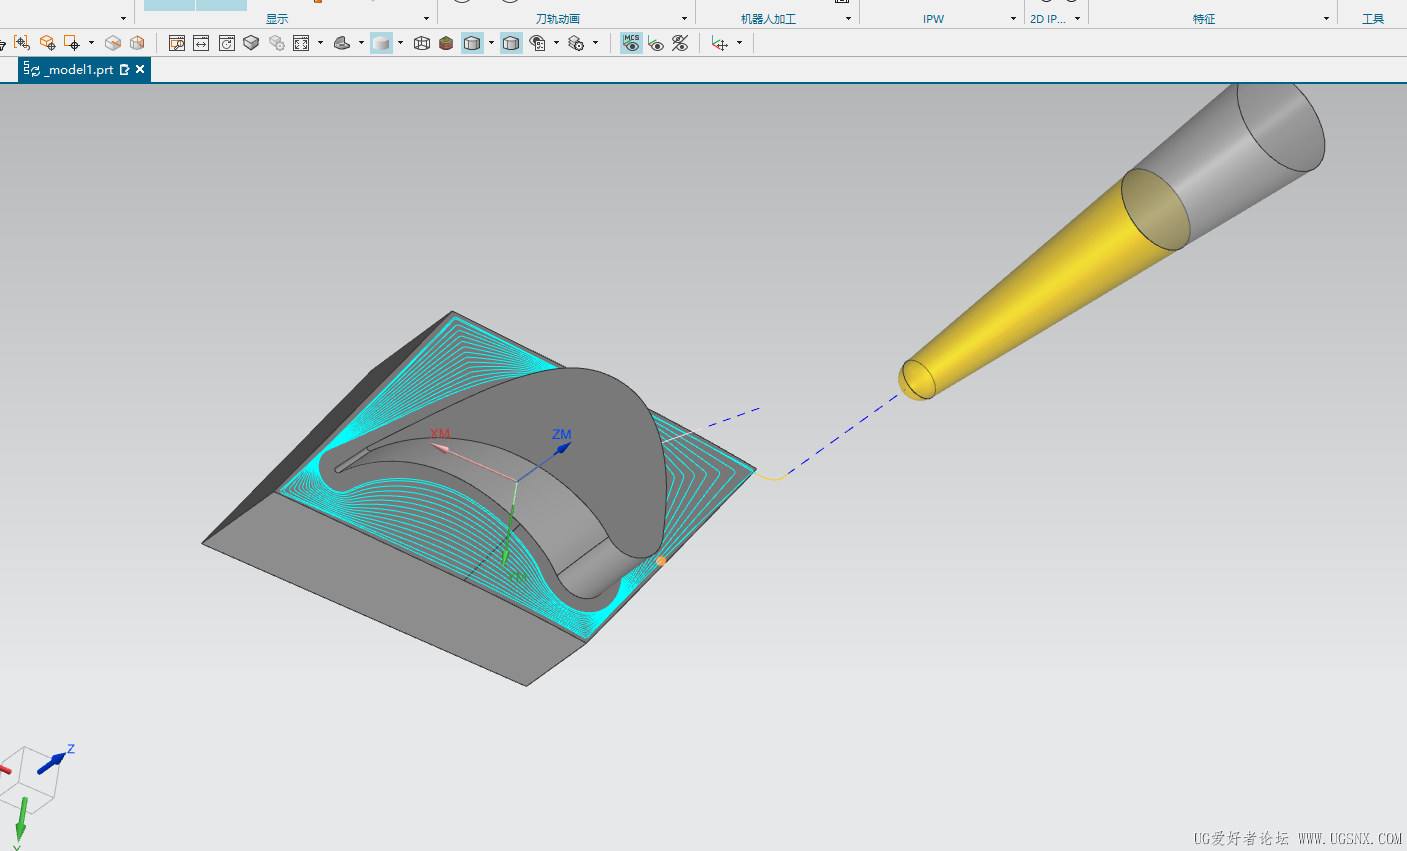Click the edit section cube icon
The image size is (1407, 851).
coord(137,43)
